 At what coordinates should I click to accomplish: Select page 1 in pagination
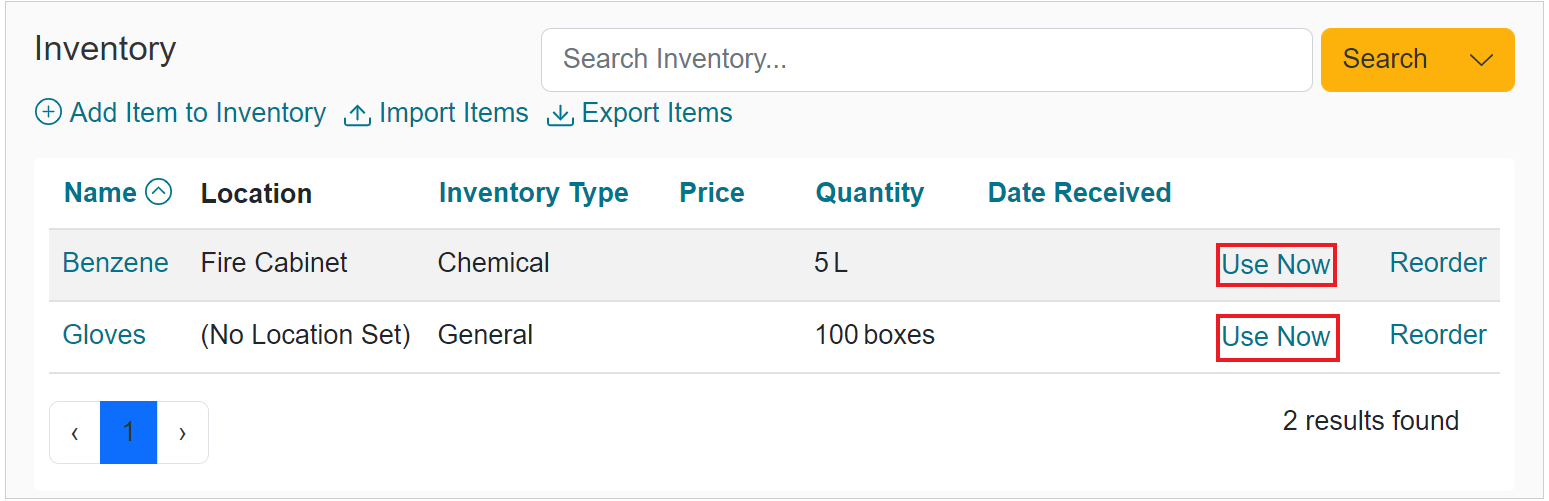128,433
